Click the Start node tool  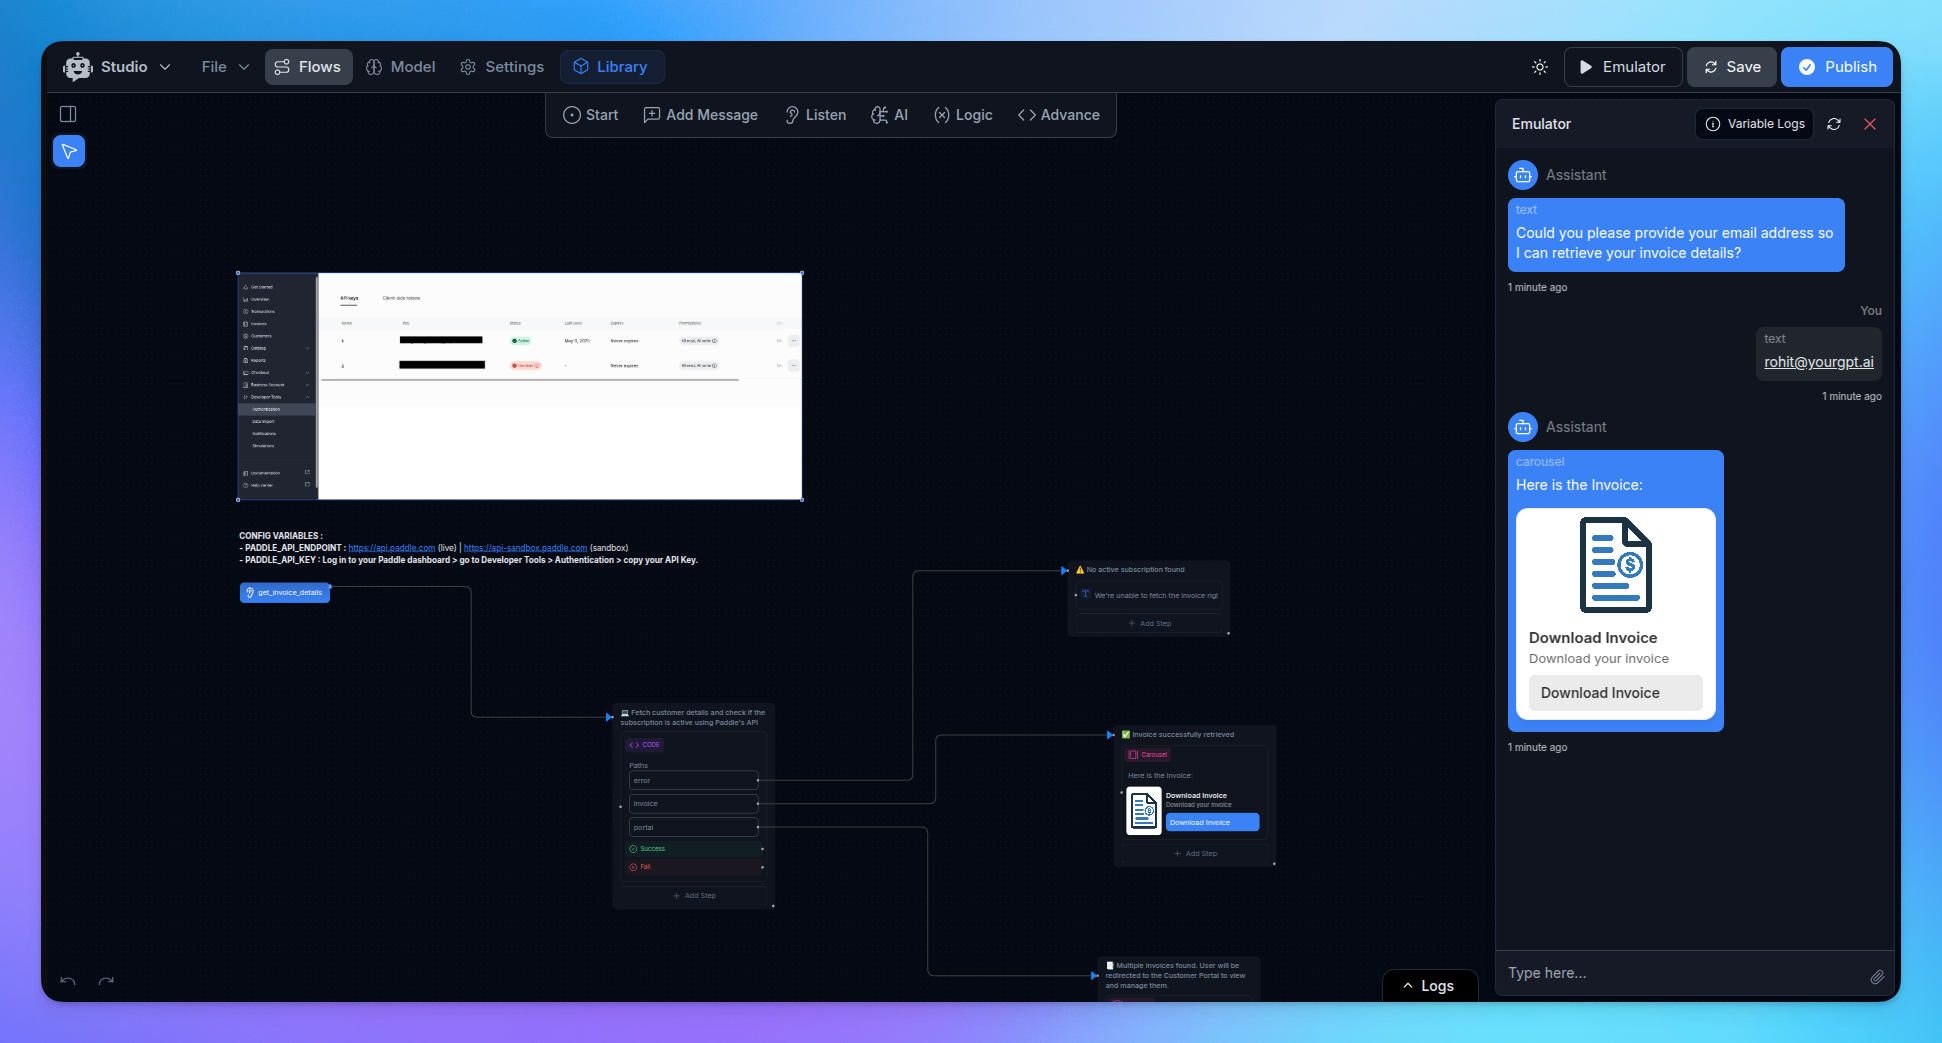(x=590, y=114)
